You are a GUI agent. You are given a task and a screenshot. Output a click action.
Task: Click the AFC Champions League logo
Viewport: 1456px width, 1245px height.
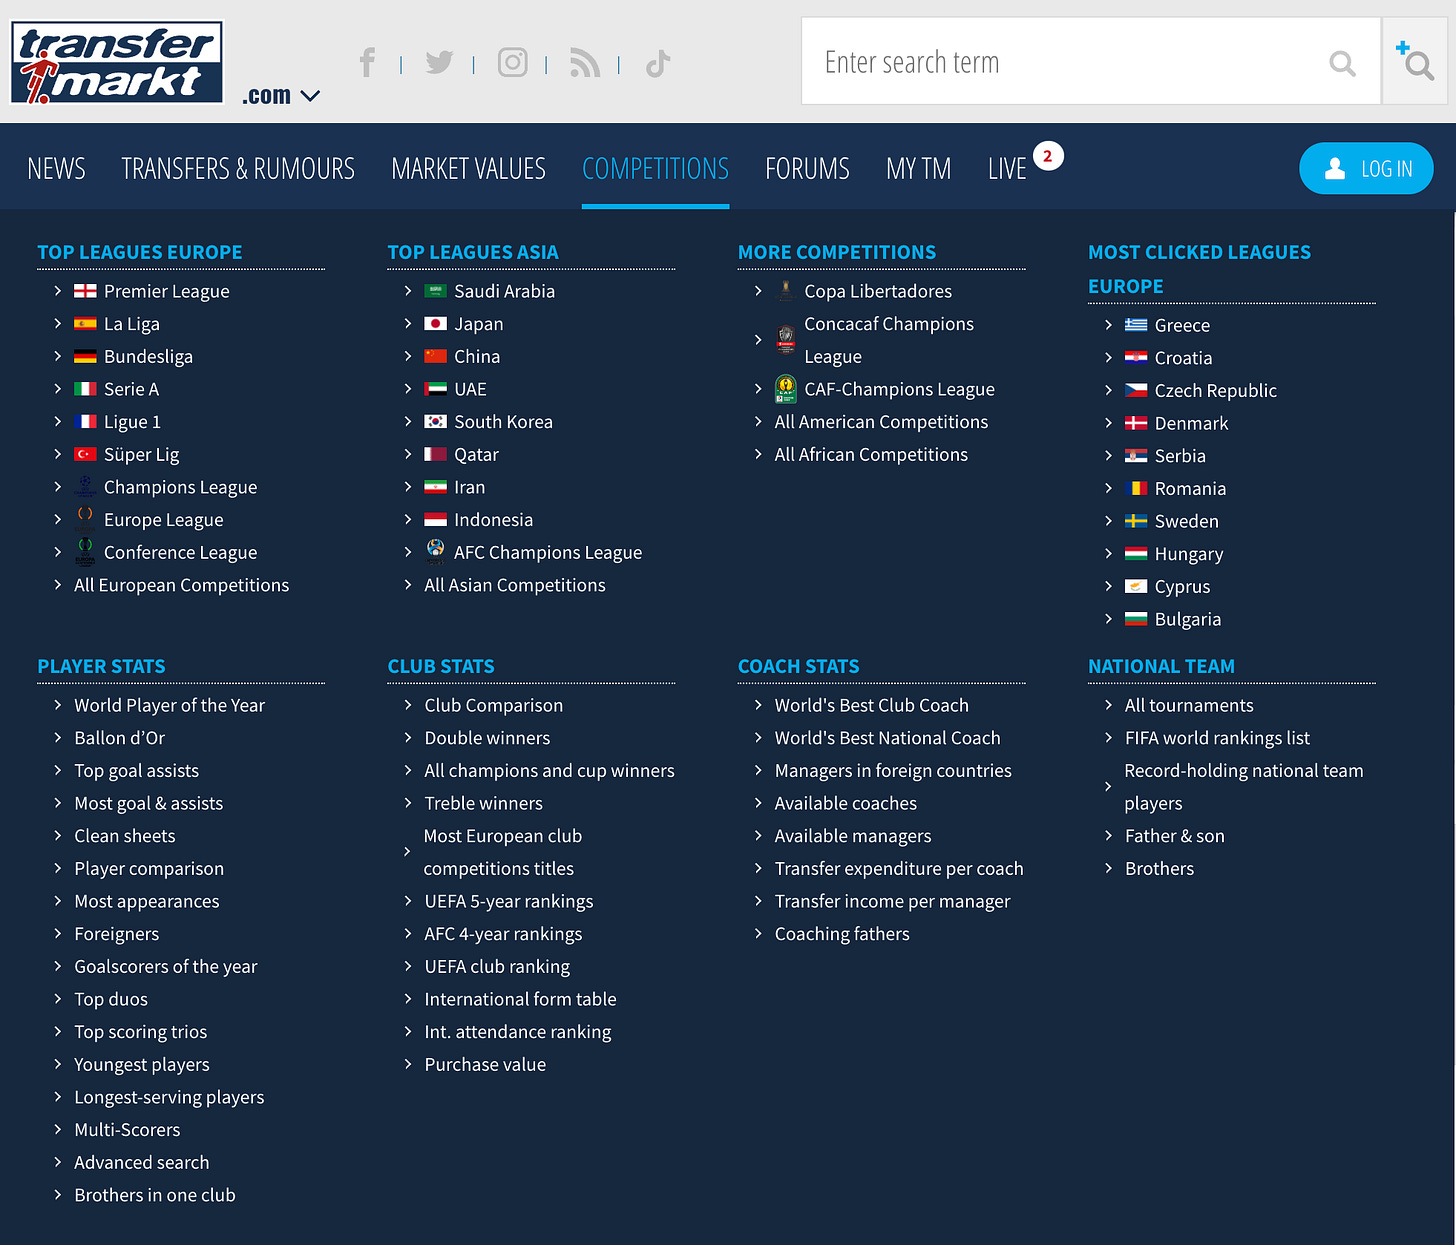click(435, 552)
